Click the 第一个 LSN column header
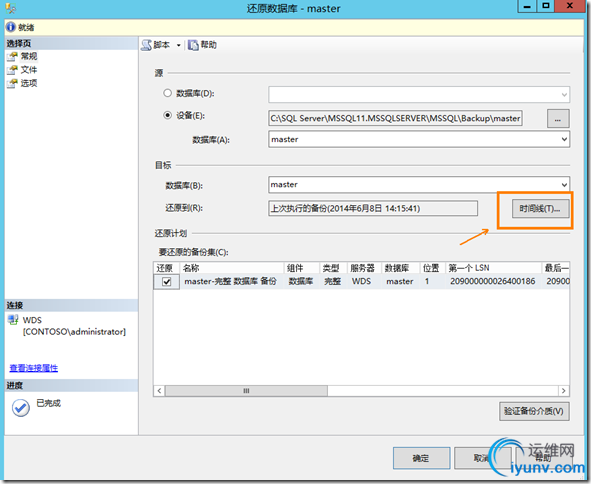The image size is (591, 484). click(493, 268)
